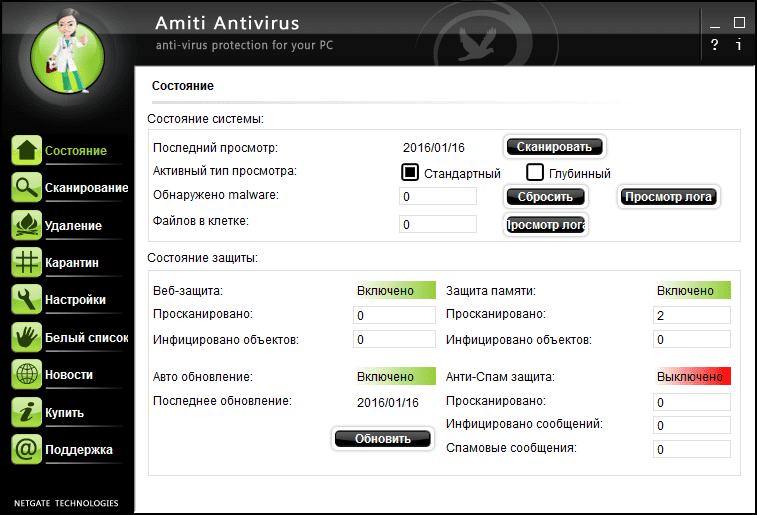Viewport: 757px width, 515px height.
Task: Click the wrench Настройки icon
Action: pyautogui.click(x=26, y=299)
